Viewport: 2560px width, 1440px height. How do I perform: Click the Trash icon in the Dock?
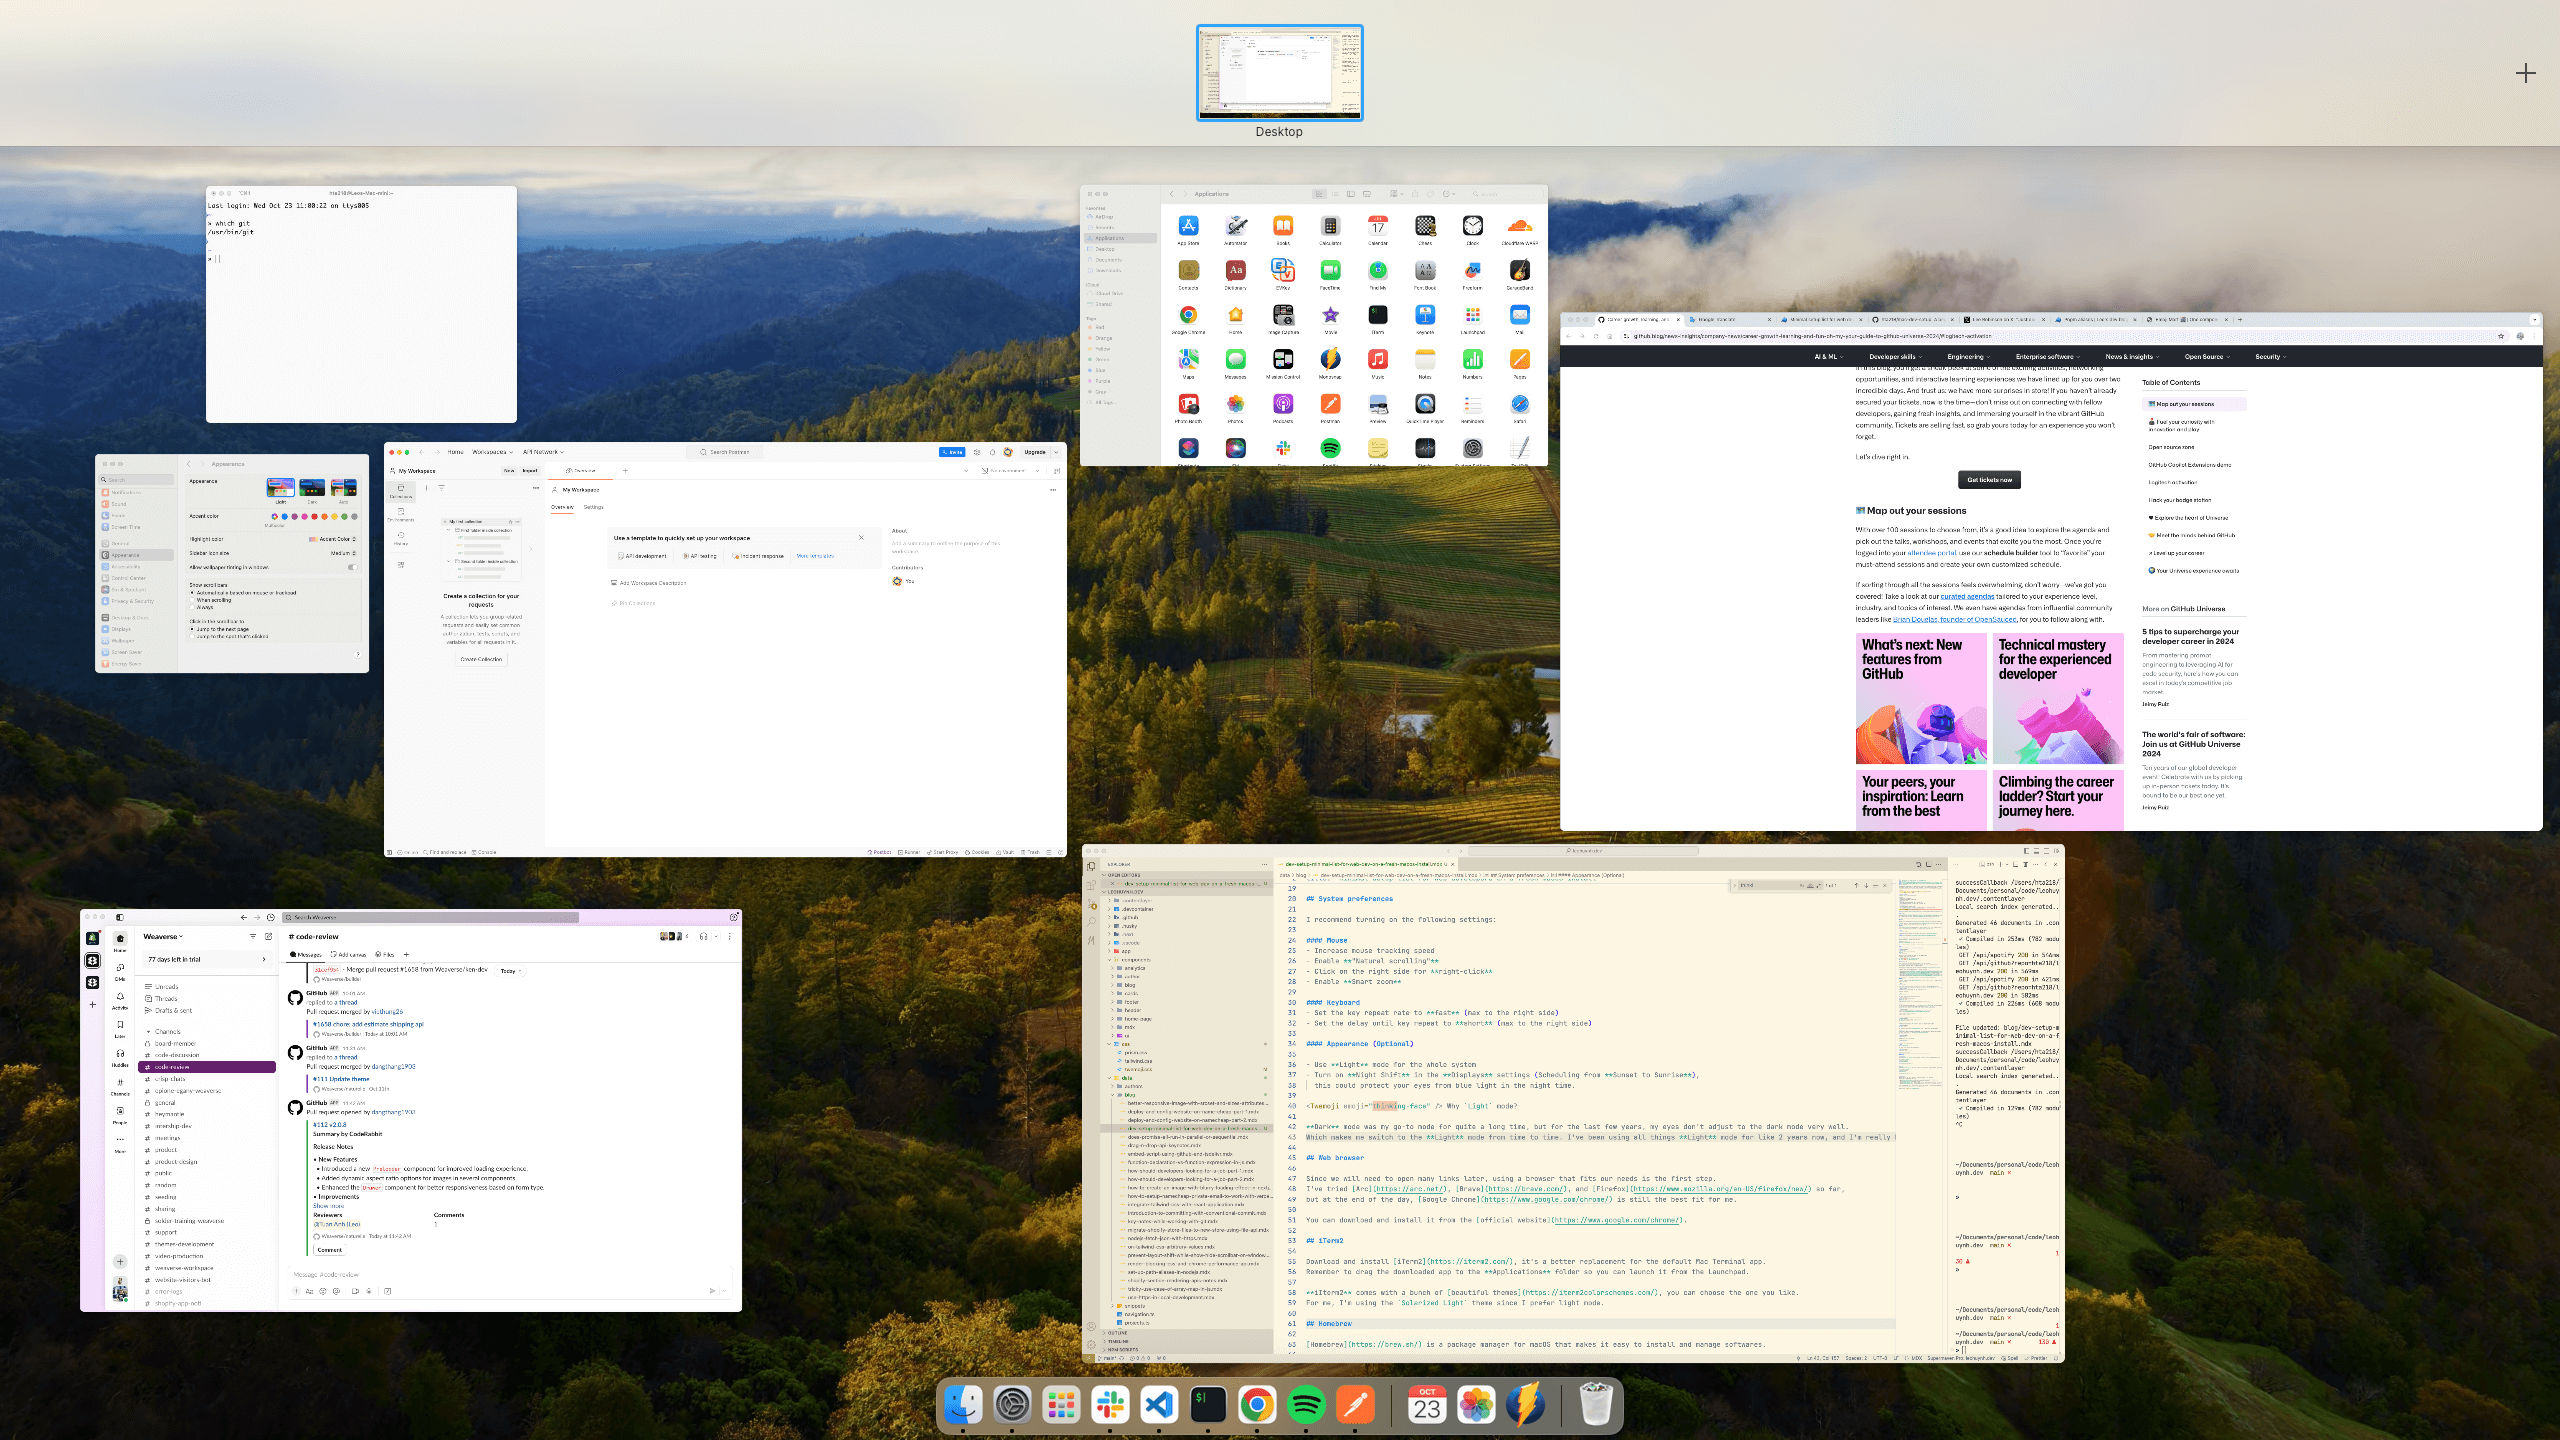tap(1596, 1406)
